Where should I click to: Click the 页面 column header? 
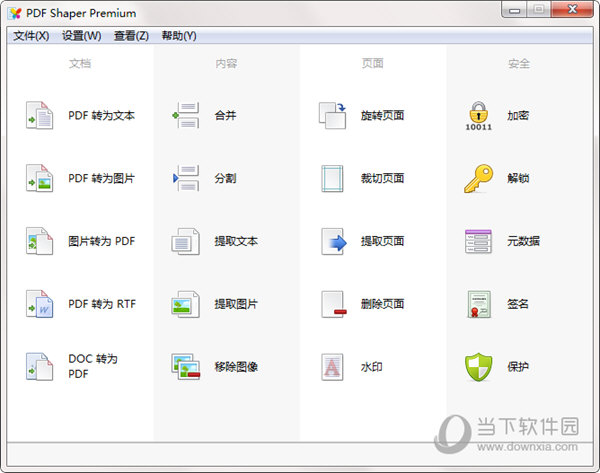pos(373,63)
